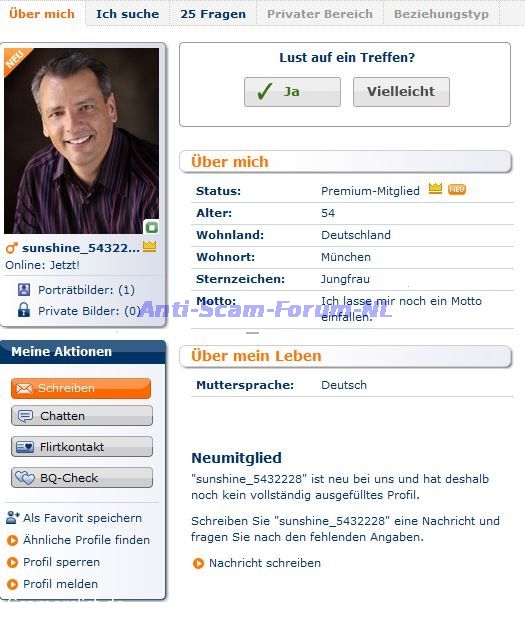Click the orange arrow beside Nachricht schreiben
Image resolution: width=525 pixels, height=617 pixels.
(x=198, y=563)
